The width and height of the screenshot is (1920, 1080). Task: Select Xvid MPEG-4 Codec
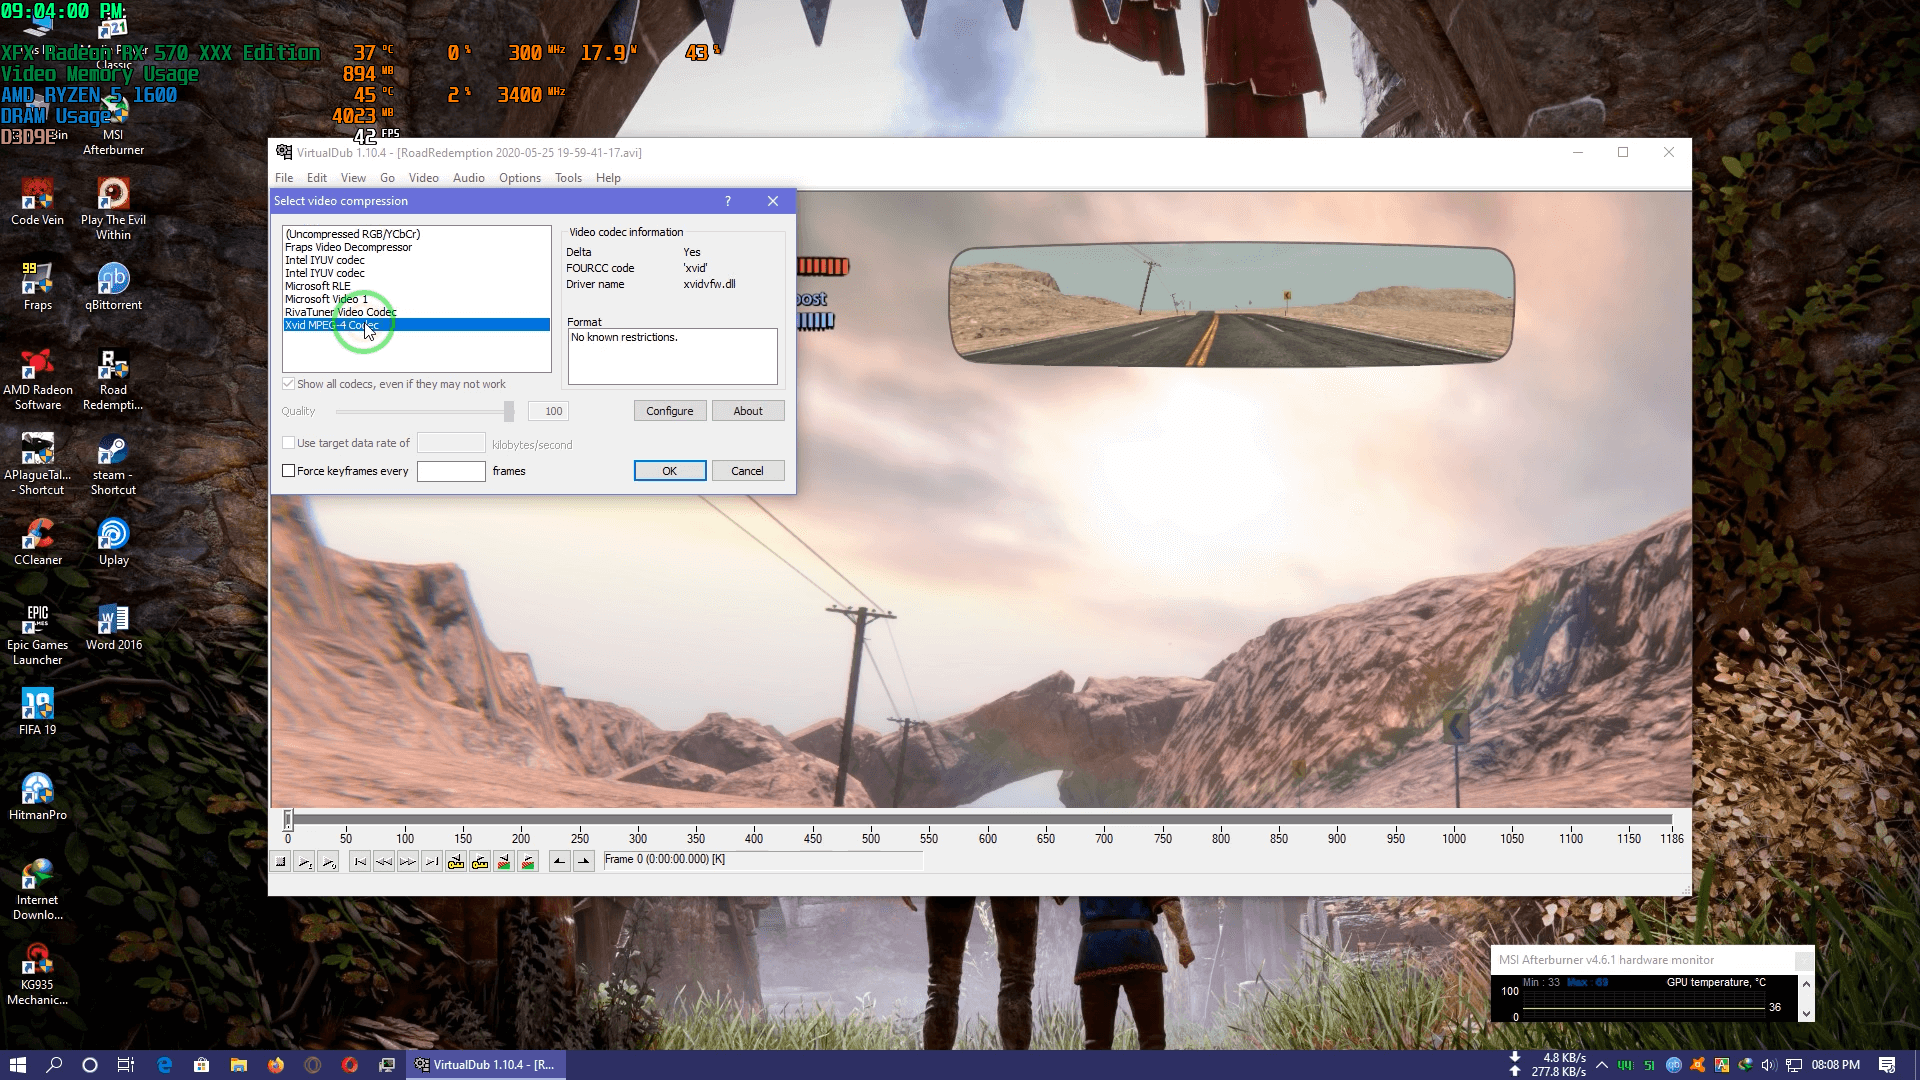(416, 325)
